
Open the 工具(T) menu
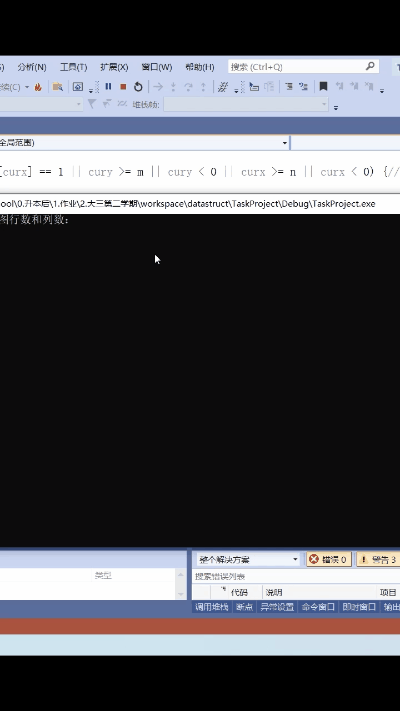[x=73, y=67]
